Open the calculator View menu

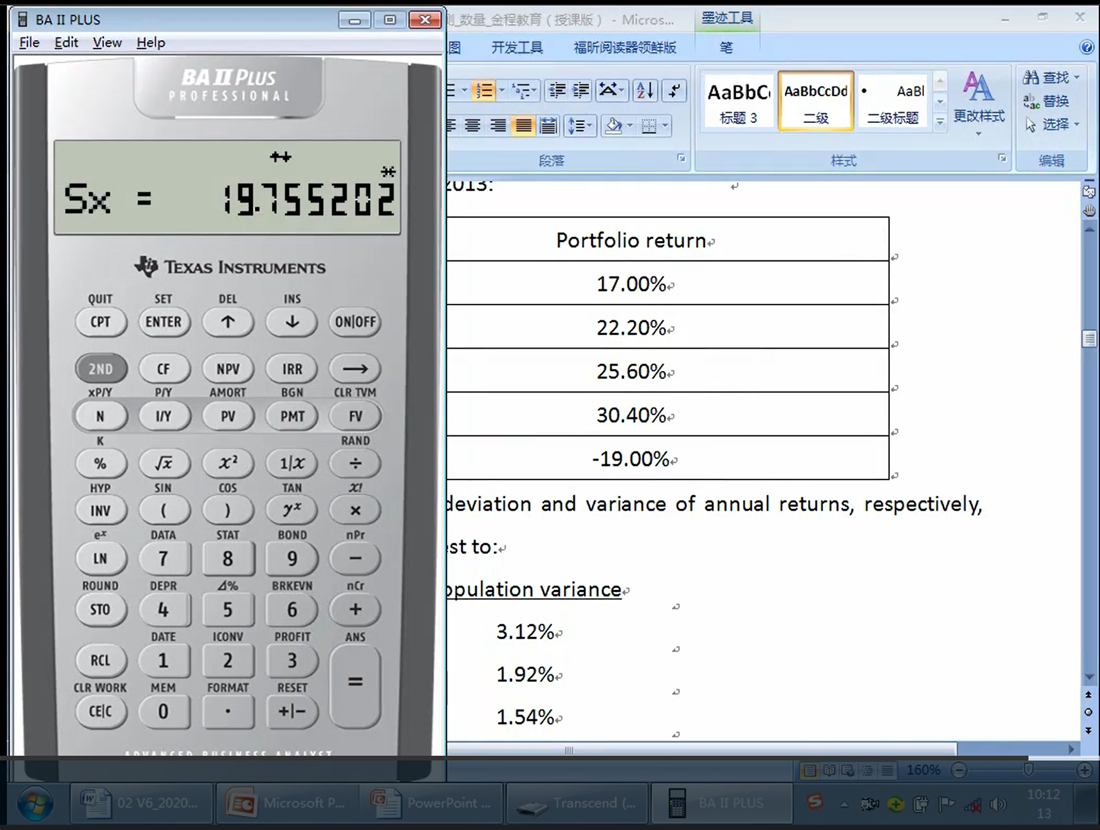(107, 43)
